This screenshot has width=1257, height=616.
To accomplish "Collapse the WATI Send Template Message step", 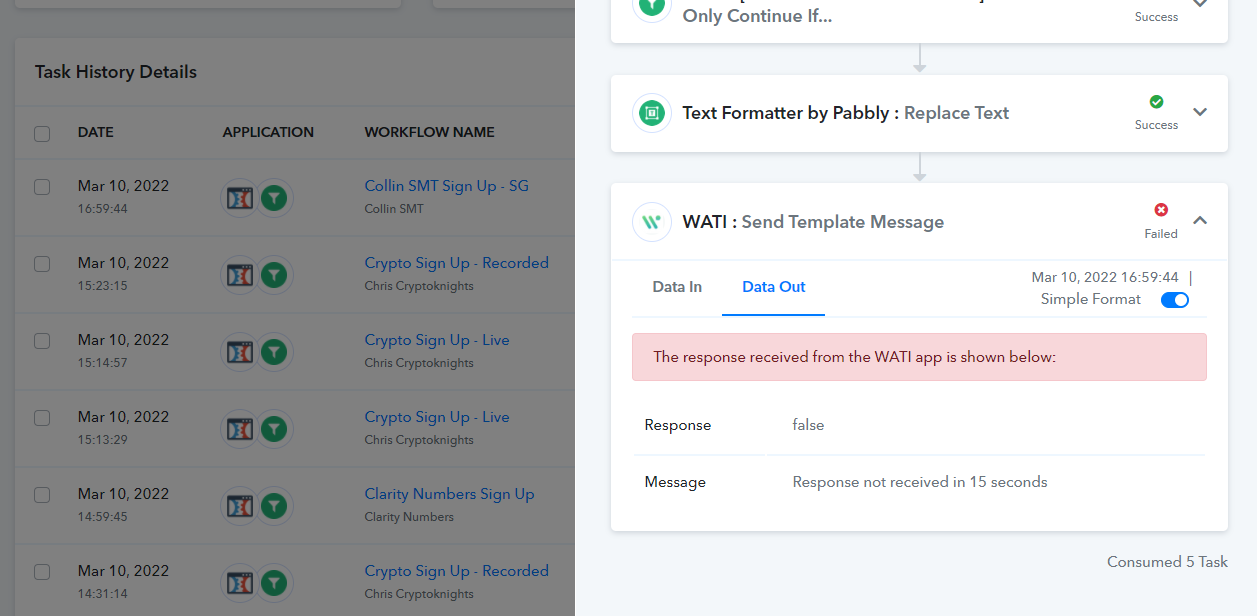I will tap(1201, 221).
